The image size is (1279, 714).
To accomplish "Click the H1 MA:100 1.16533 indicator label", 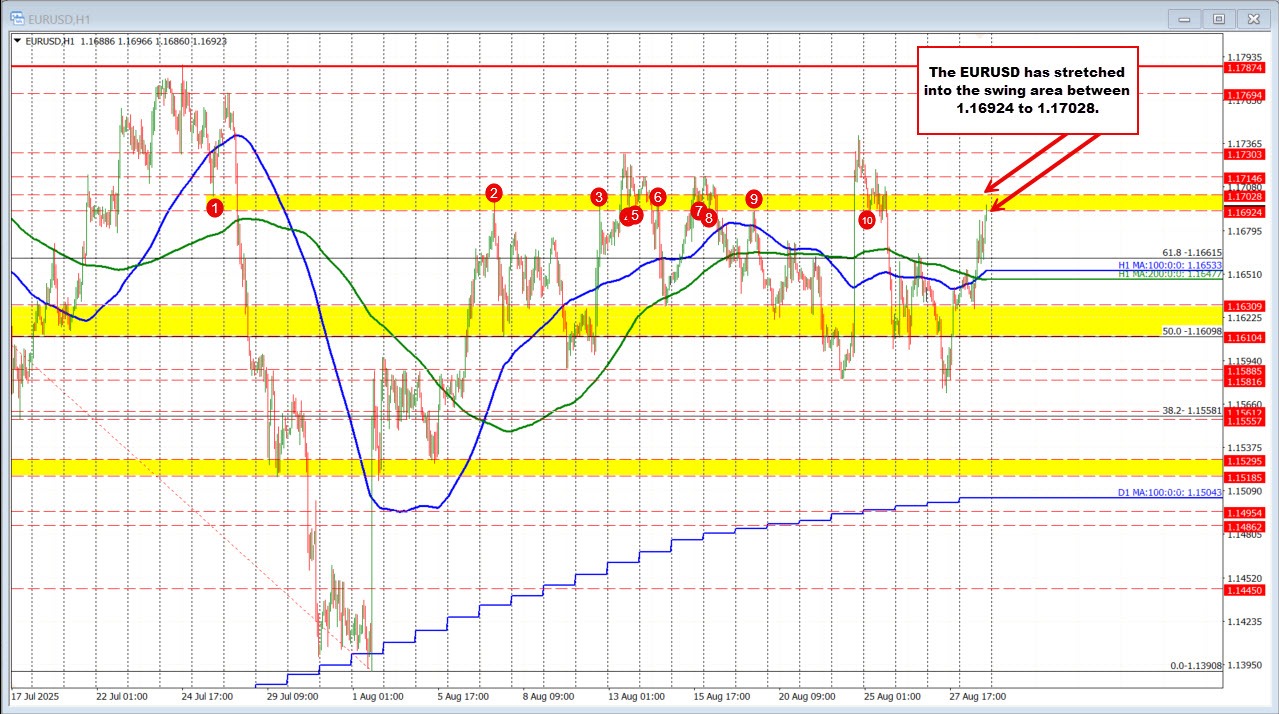I will 1171,265.
